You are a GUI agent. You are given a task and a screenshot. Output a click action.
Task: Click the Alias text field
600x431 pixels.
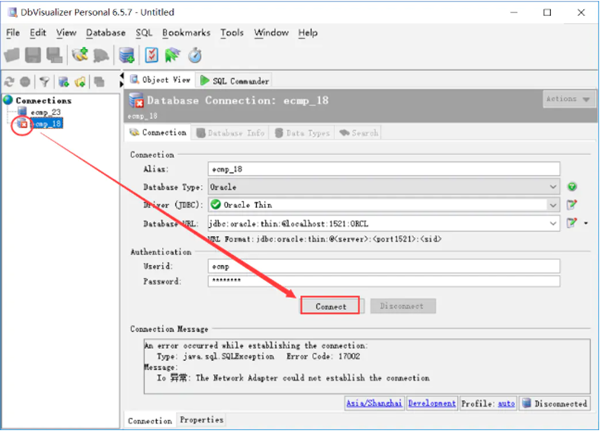click(x=383, y=169)
